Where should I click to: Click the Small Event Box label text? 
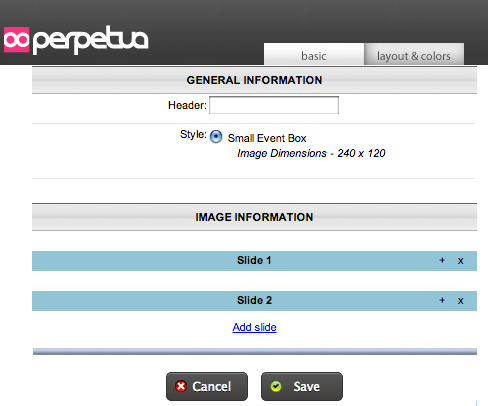coord(267,138)
